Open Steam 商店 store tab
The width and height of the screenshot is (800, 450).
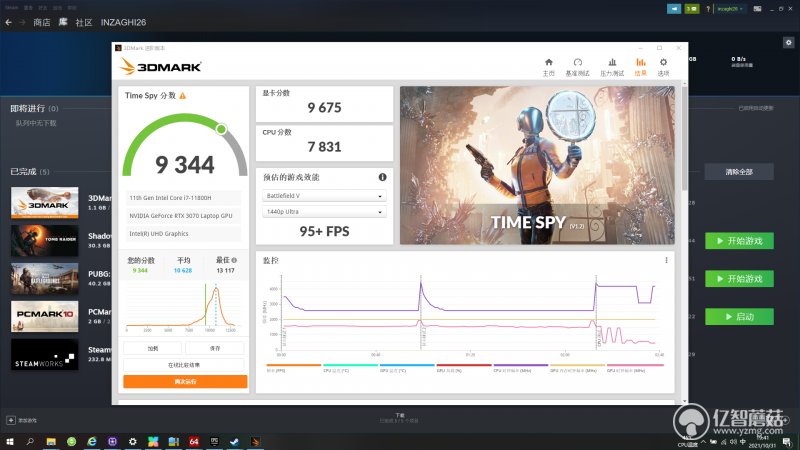[x=42, y=22]
